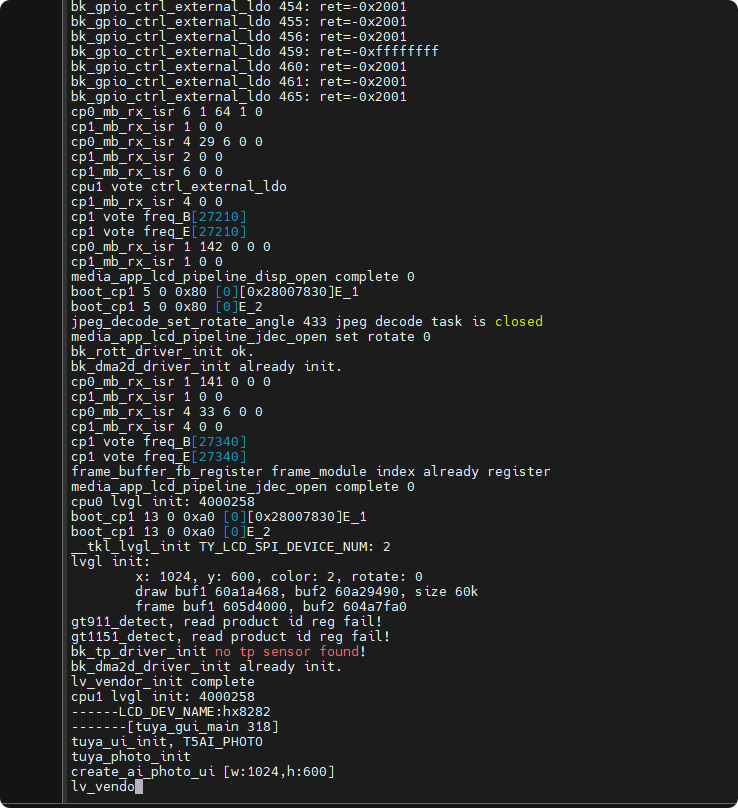Screen dimensions: 738x808
Task: Click the 'tuya_photo_init' line
Action: point(131,756)
